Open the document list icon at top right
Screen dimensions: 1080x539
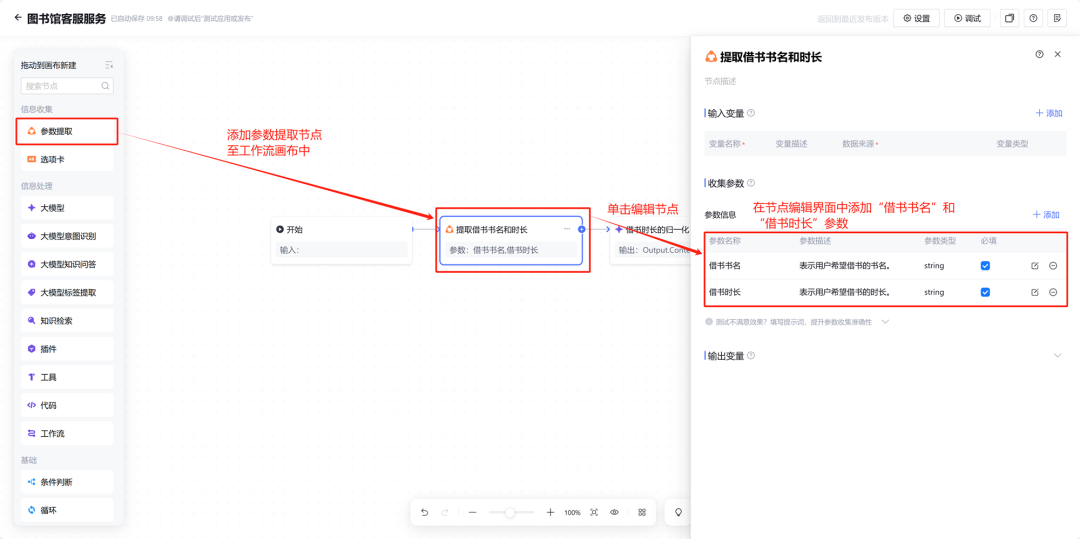1057,19
